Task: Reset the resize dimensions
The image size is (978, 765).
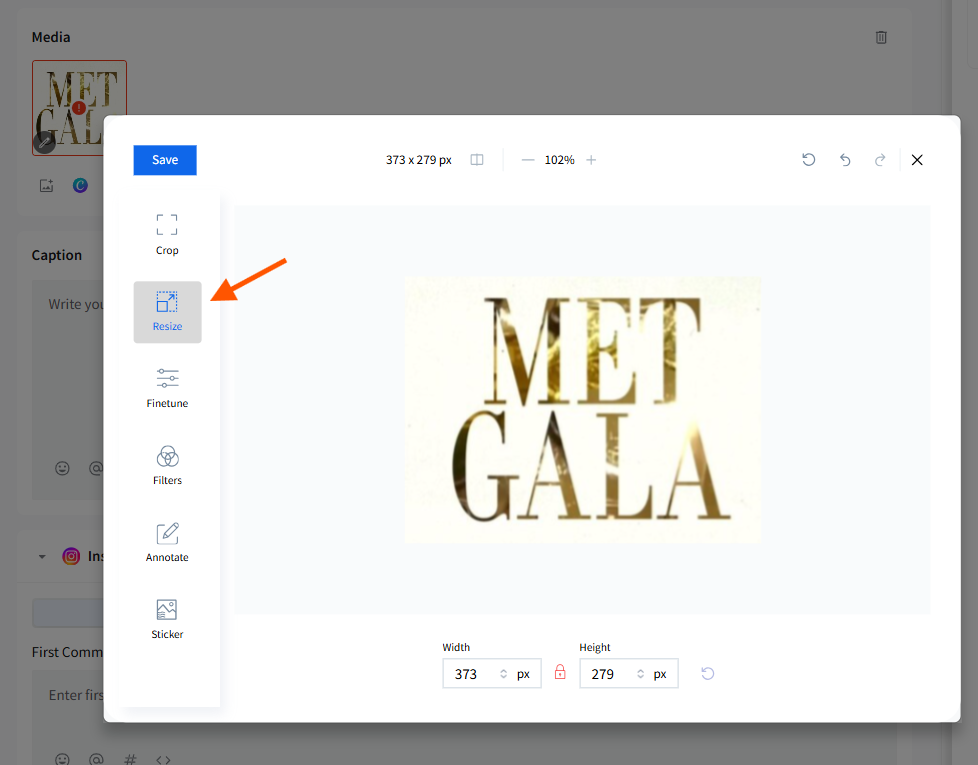Action: point(707,673)
